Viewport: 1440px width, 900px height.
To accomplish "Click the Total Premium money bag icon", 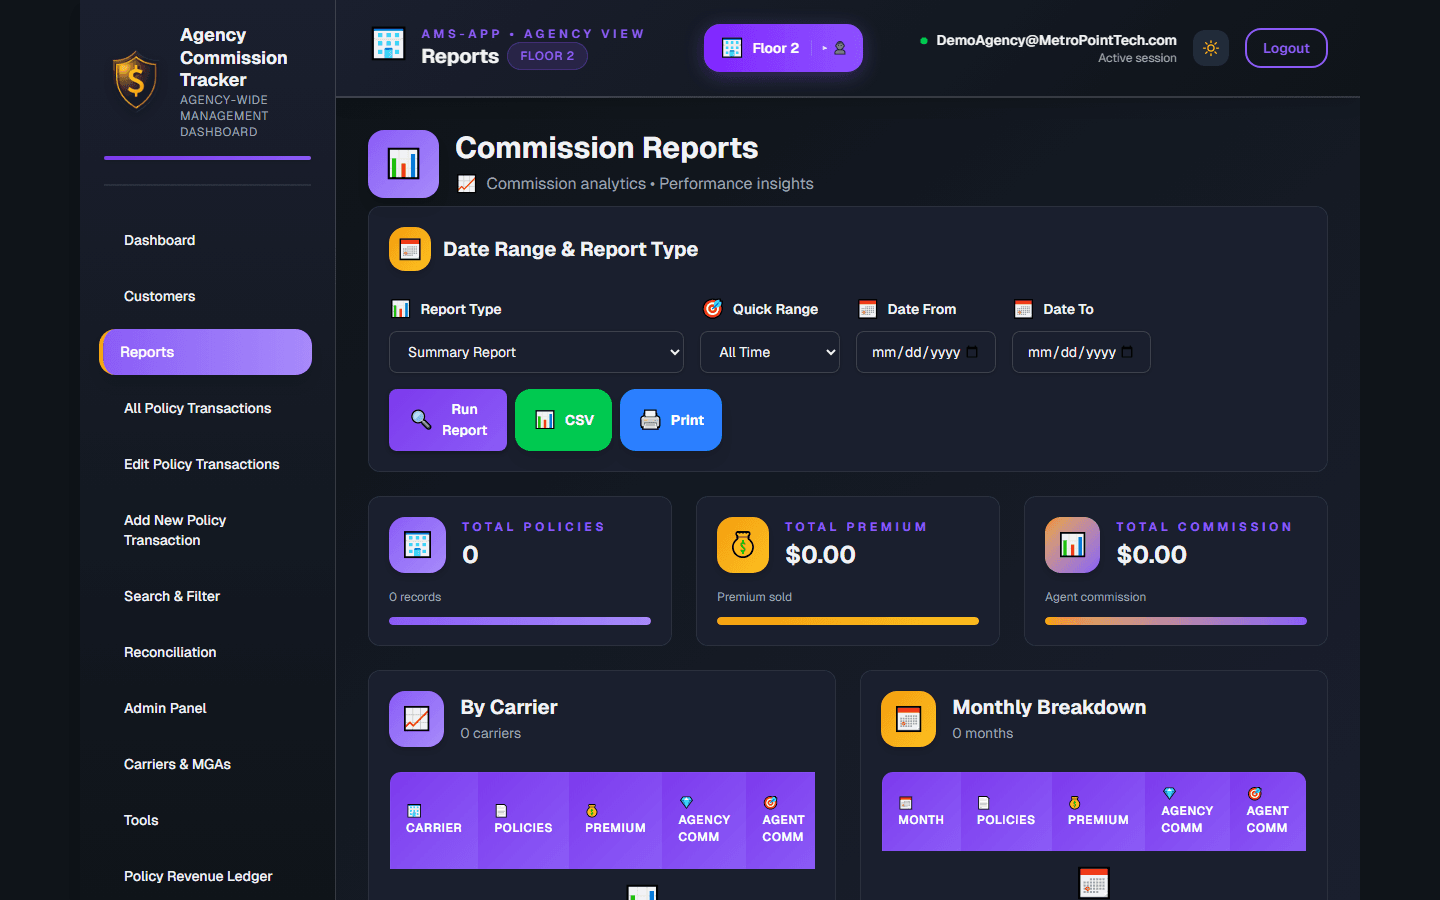I will click(742, 545).
